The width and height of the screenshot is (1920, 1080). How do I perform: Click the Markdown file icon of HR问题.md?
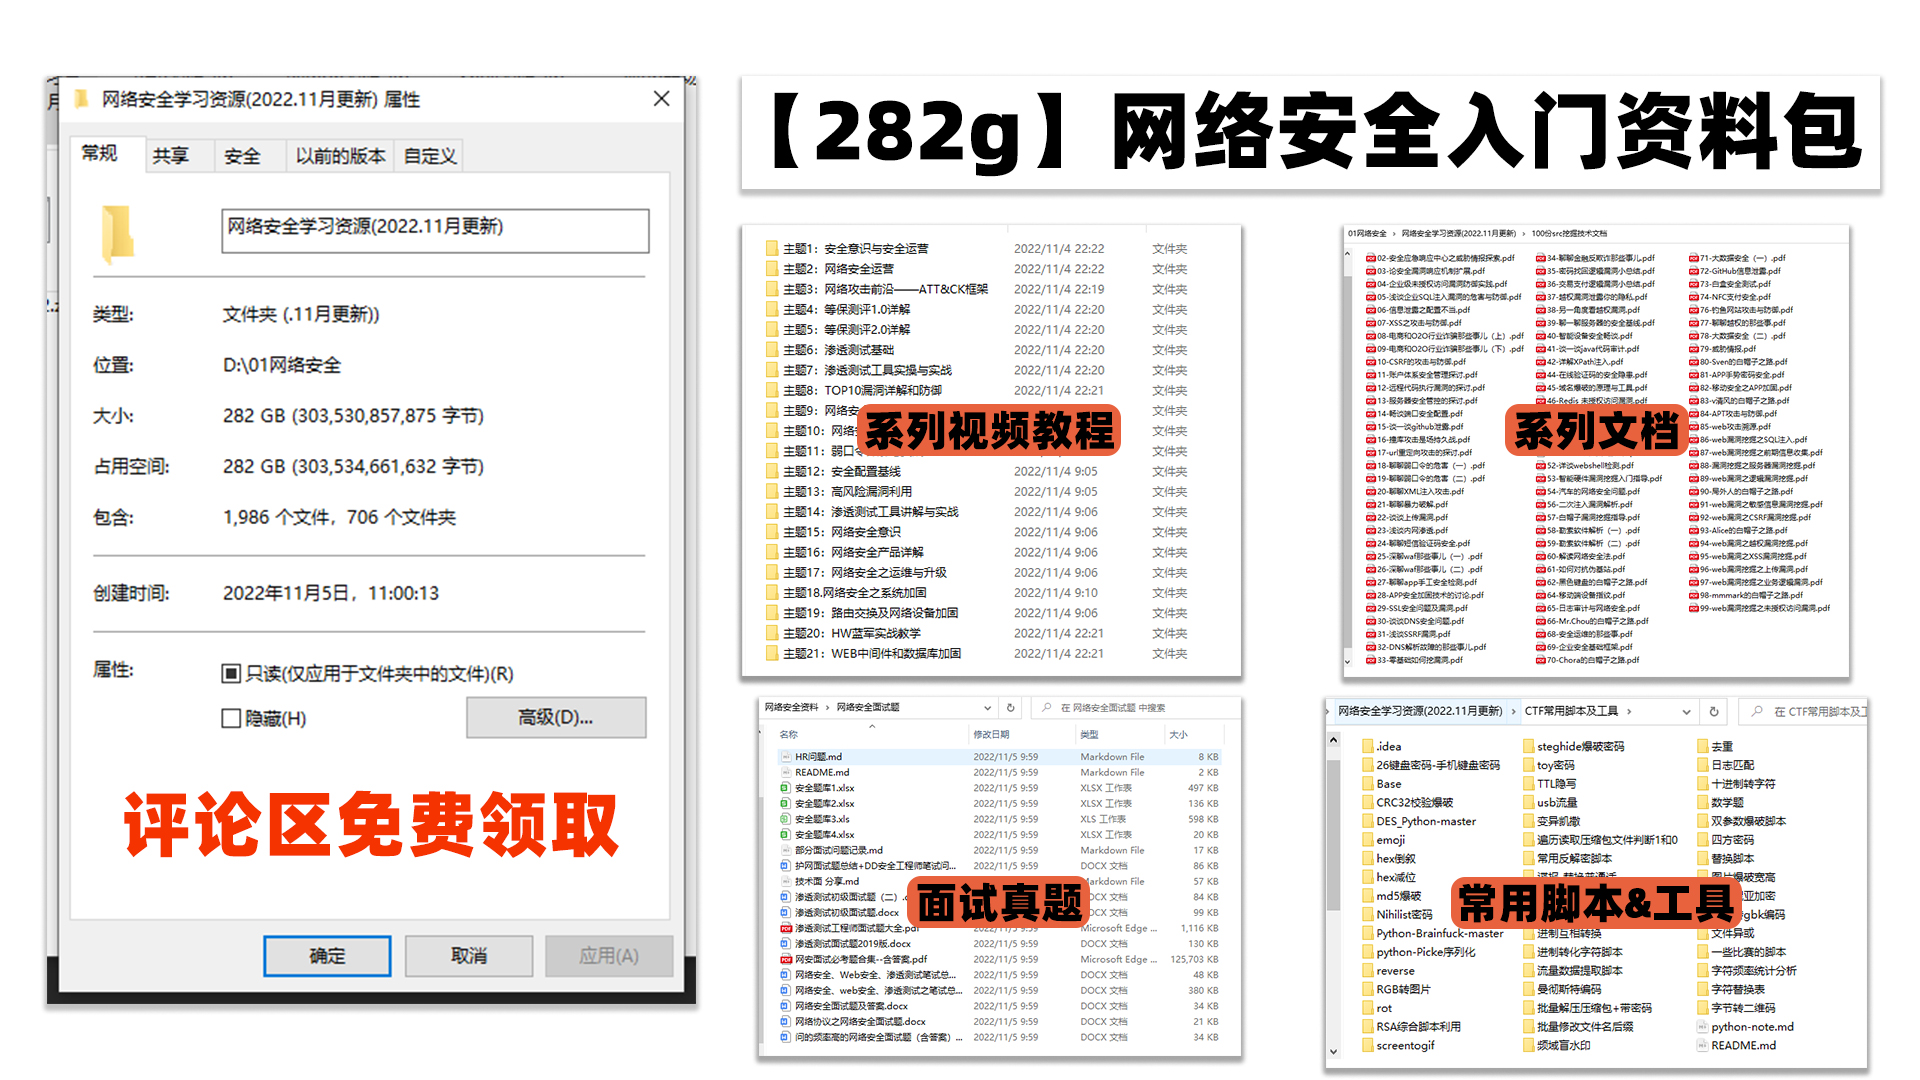click(786, 757)
